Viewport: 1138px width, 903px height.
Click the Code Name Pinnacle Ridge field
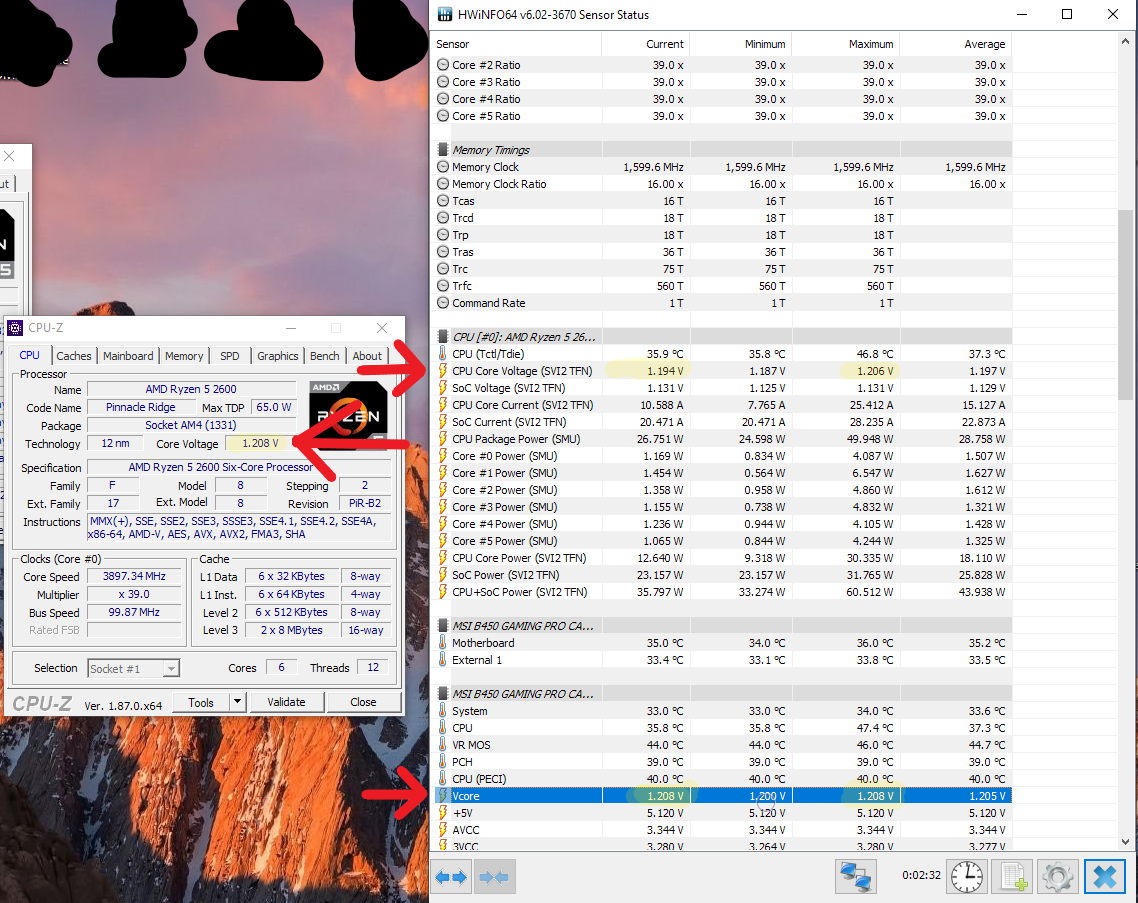coord(141,407)
